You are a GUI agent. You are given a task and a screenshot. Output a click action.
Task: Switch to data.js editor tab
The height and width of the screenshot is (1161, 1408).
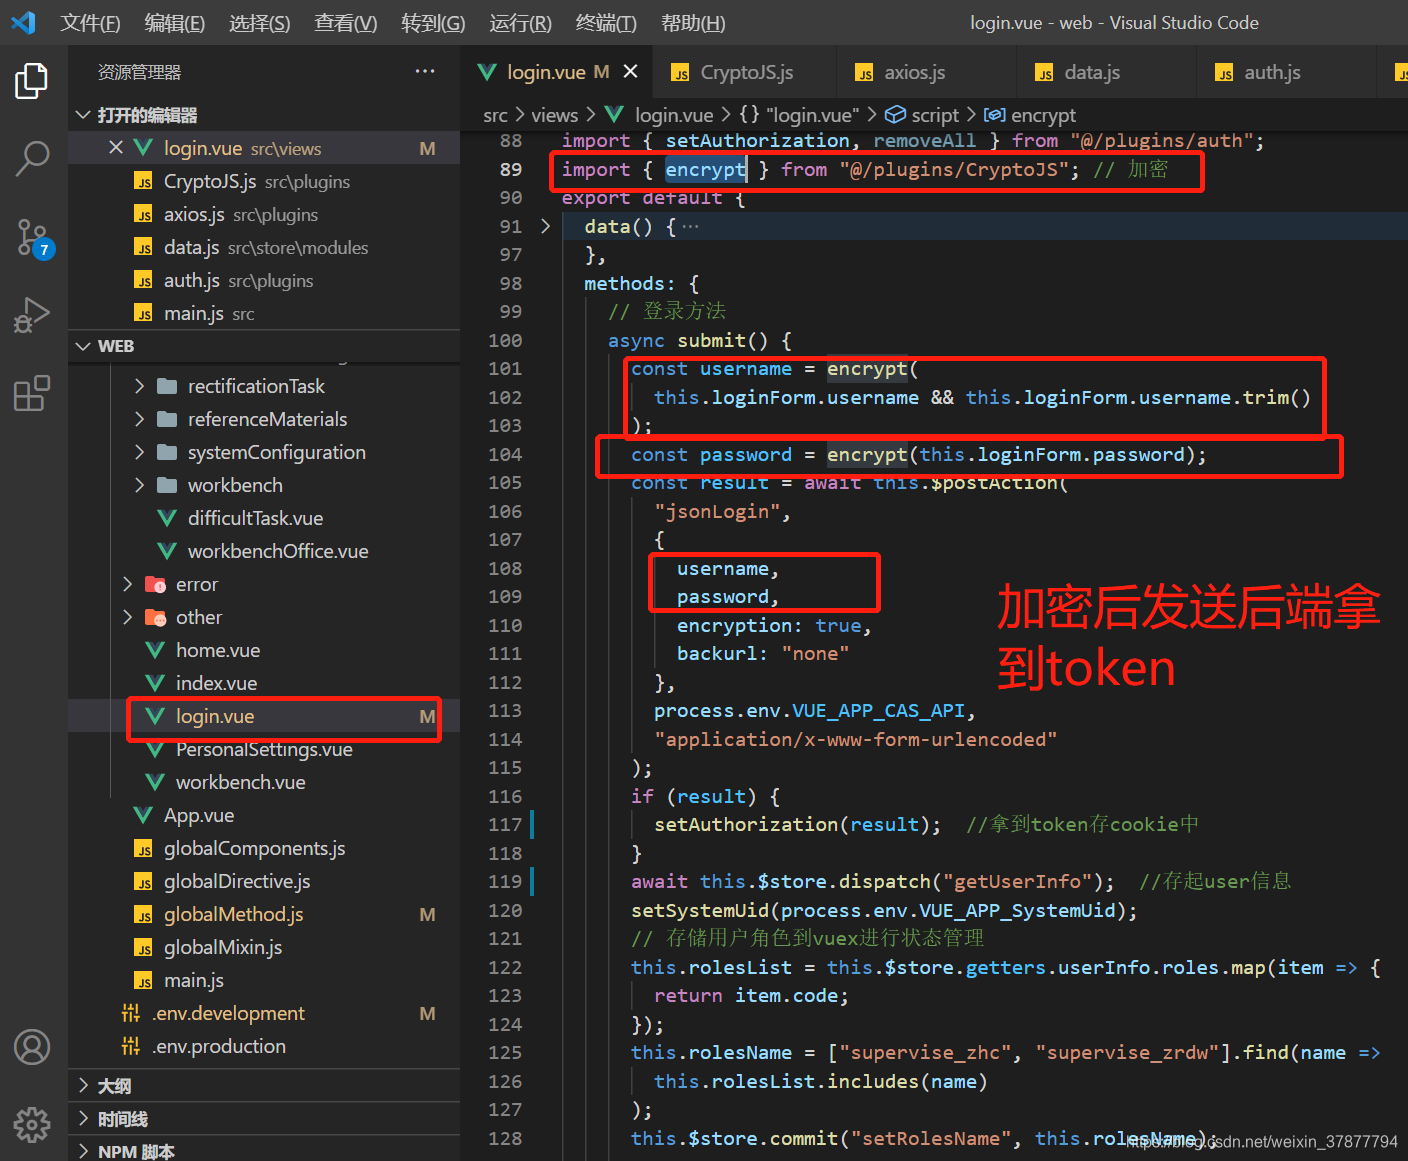1106,72
